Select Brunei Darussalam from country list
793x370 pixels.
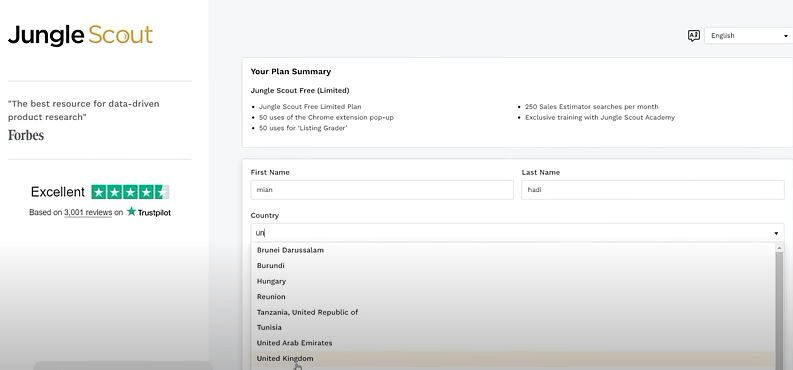[513, 250]
